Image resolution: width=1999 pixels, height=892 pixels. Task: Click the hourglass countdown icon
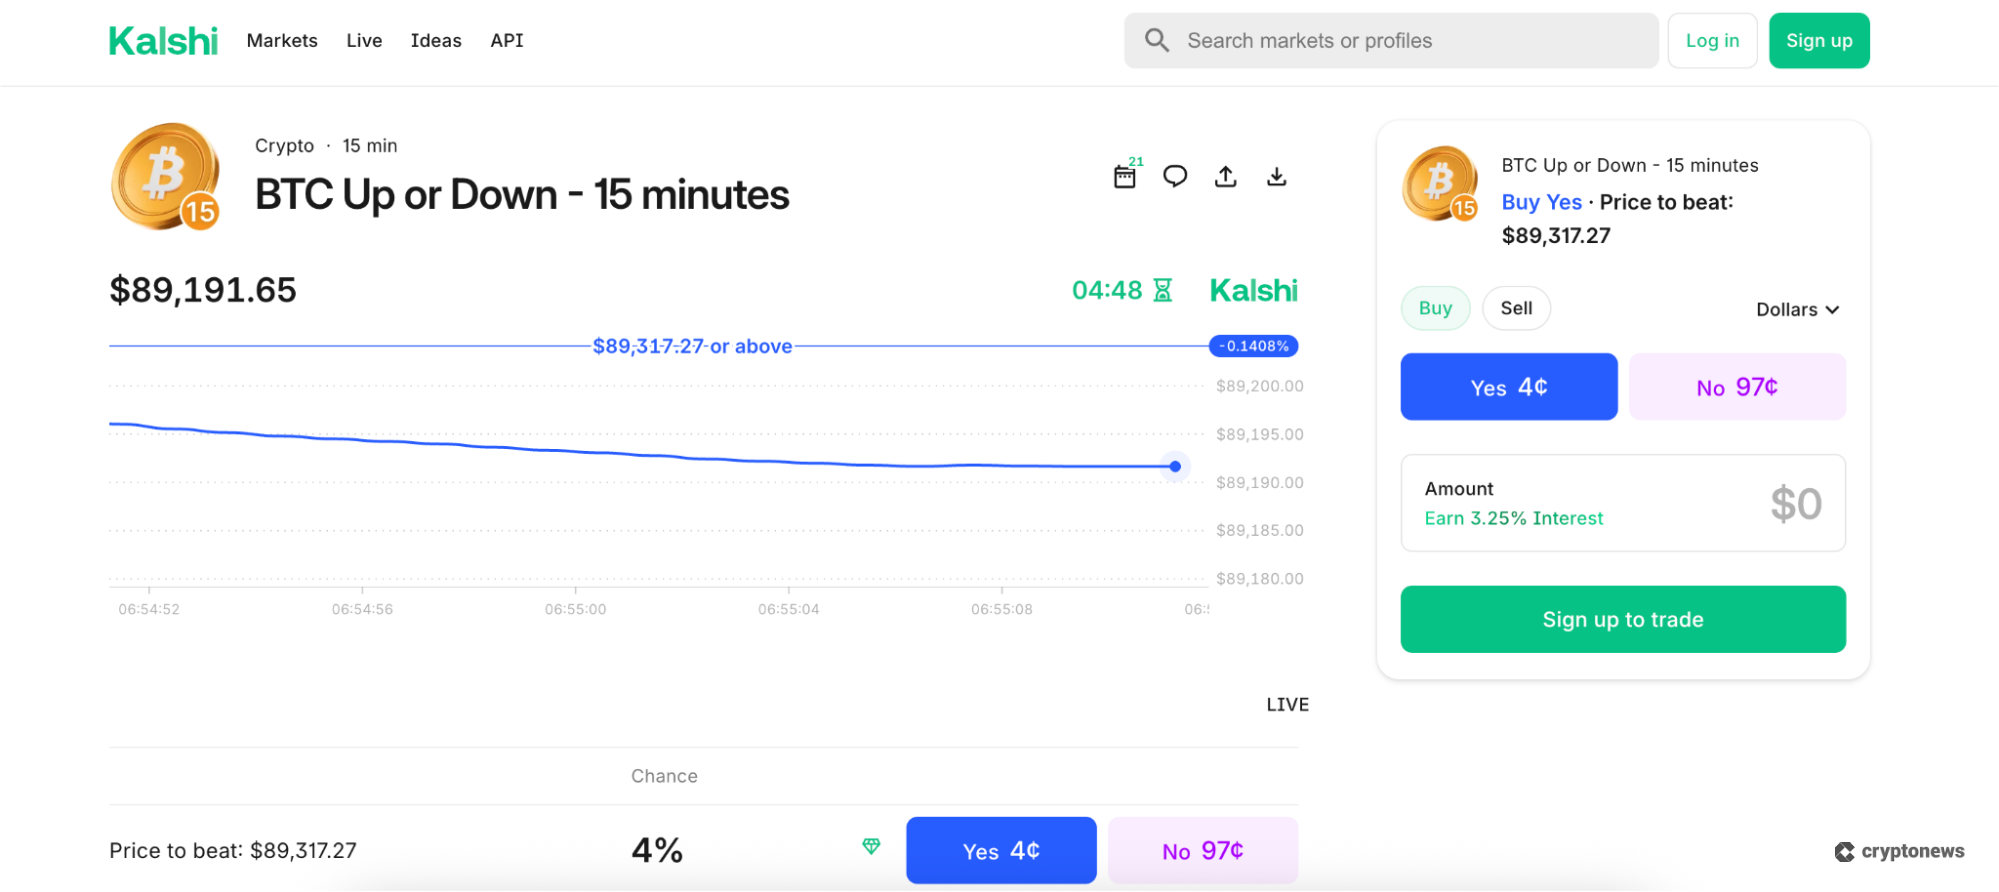pyautogui.click(x=1162, y=290)
